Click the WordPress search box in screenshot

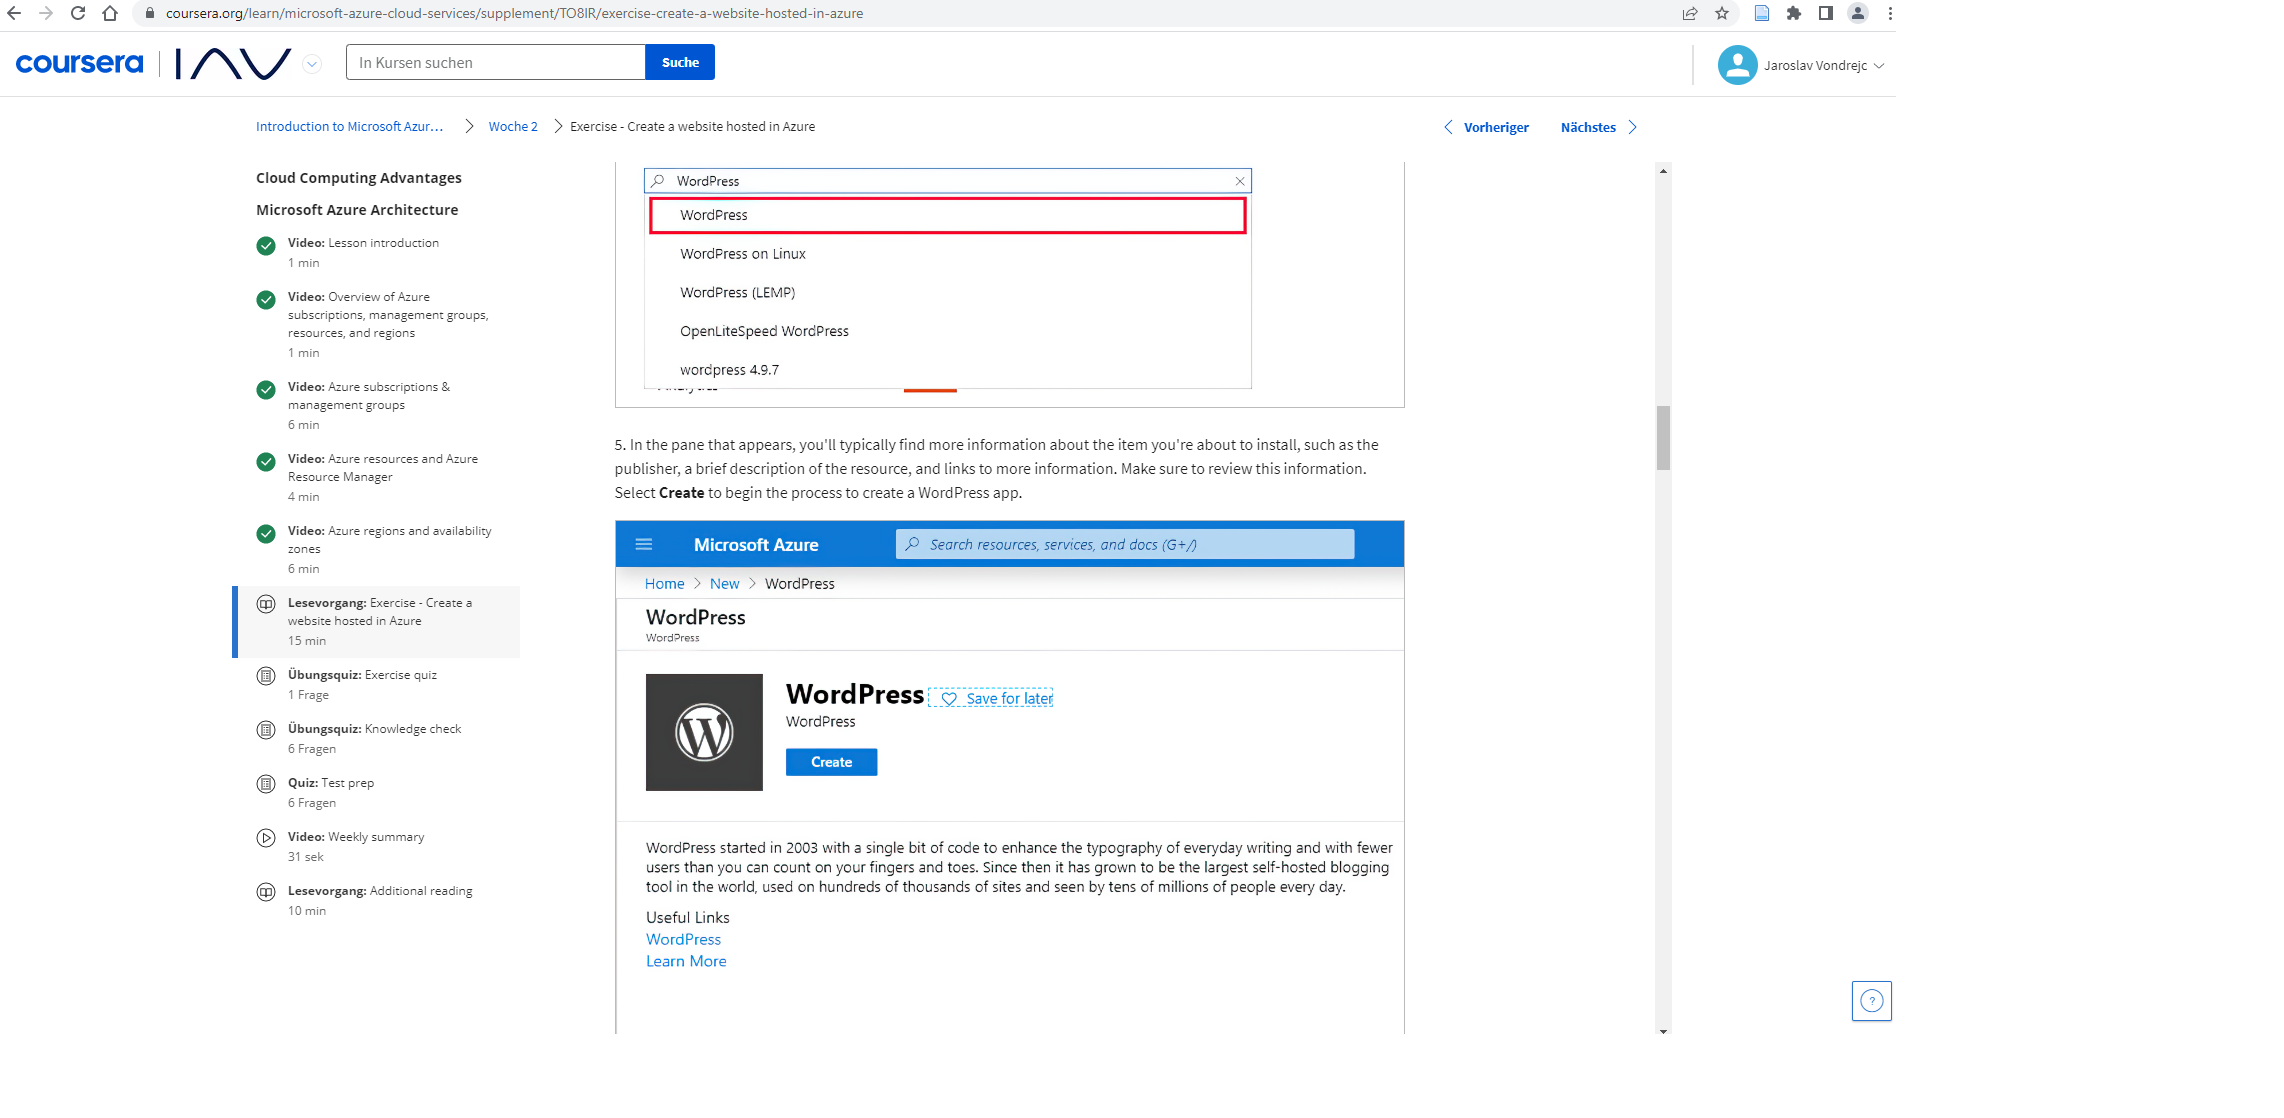tap(948, 181)
